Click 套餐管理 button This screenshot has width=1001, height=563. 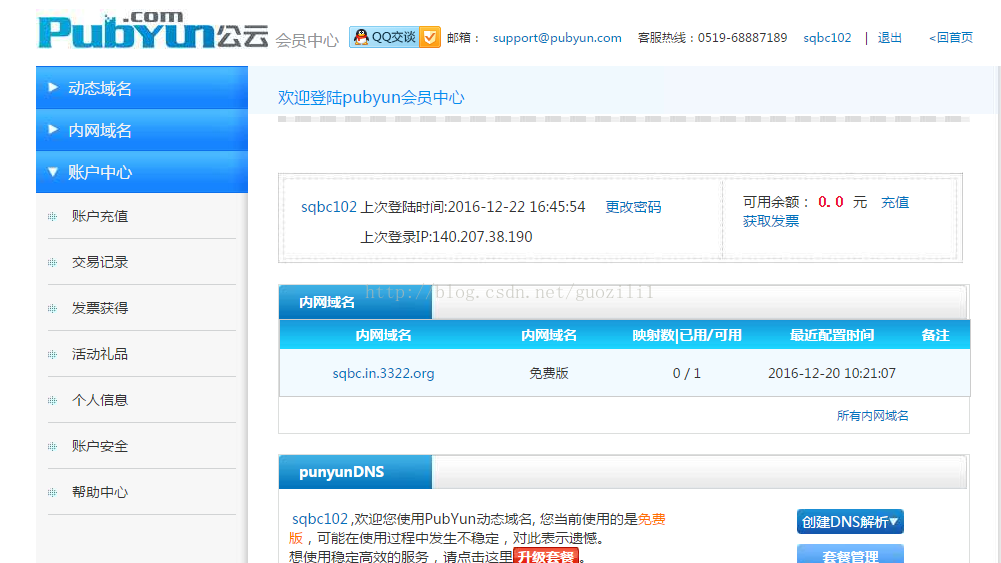click(x=850, y=553)
